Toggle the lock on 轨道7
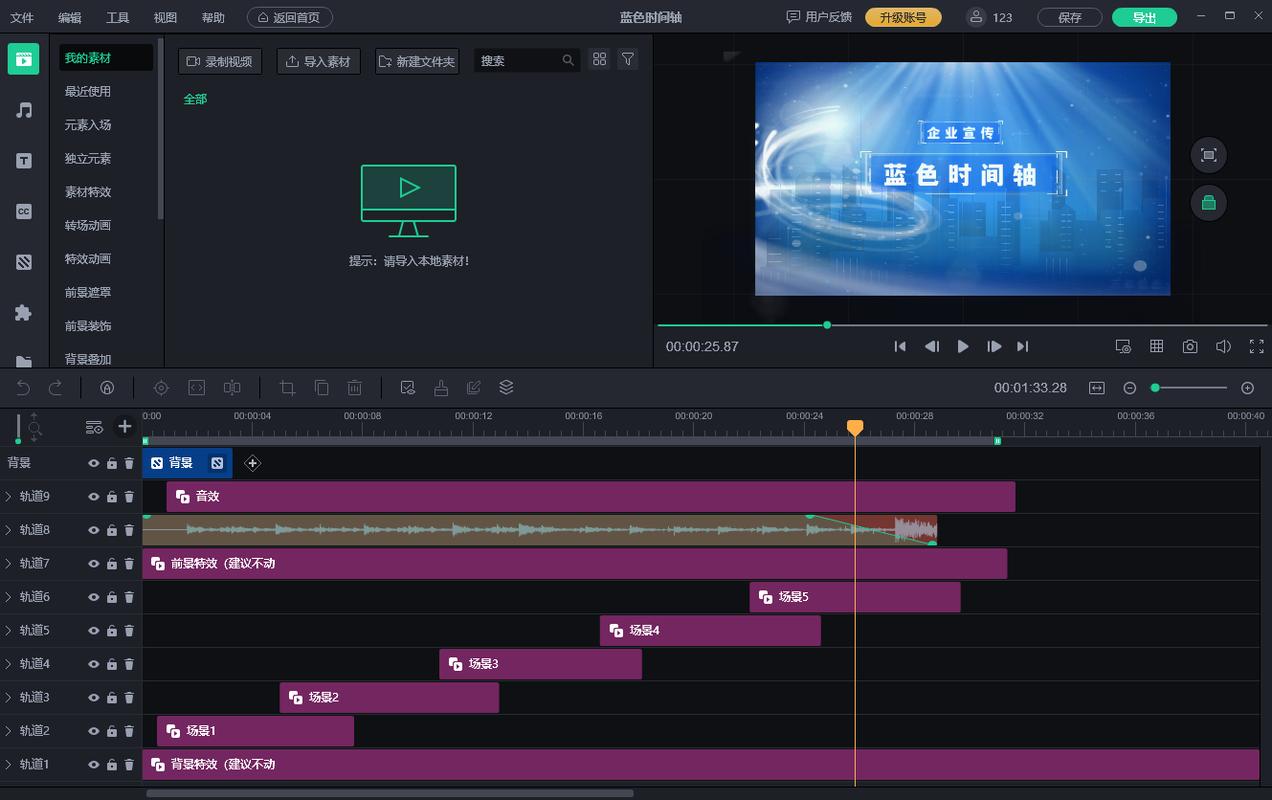1272x800 pixels. (x=111, y=564)
